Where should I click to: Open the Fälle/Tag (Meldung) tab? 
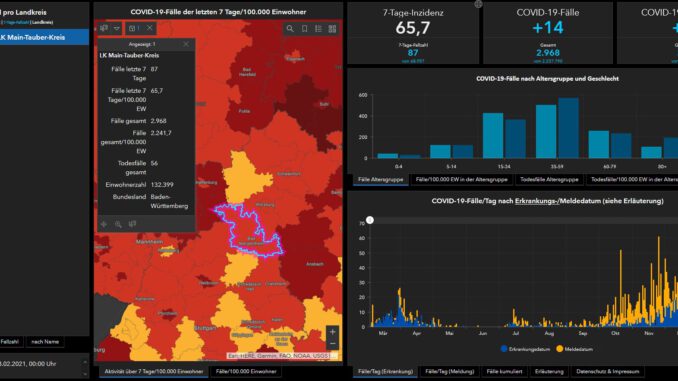click(449, 371)
